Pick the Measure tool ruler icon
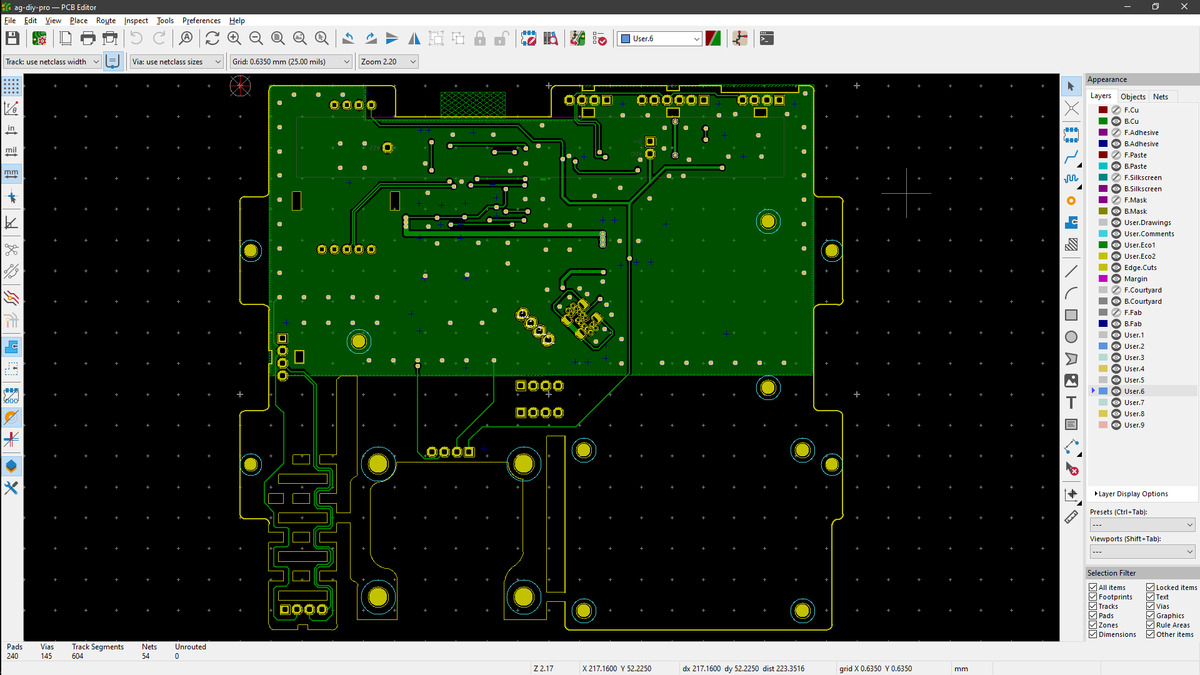The height and width of the screenshot is (675, 1200). tap(1071, 517)
